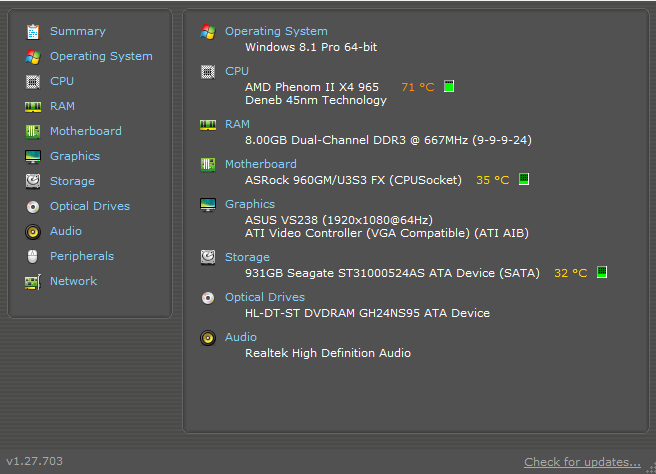656x474 pixels.
Task: Click Motherboard heading in summary panel
Action: click(x=261, y=164)
